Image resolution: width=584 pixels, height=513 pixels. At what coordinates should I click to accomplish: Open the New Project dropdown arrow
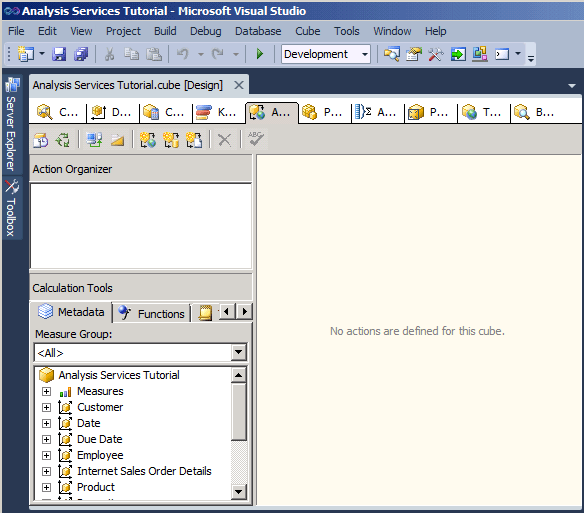coord(42,54)
